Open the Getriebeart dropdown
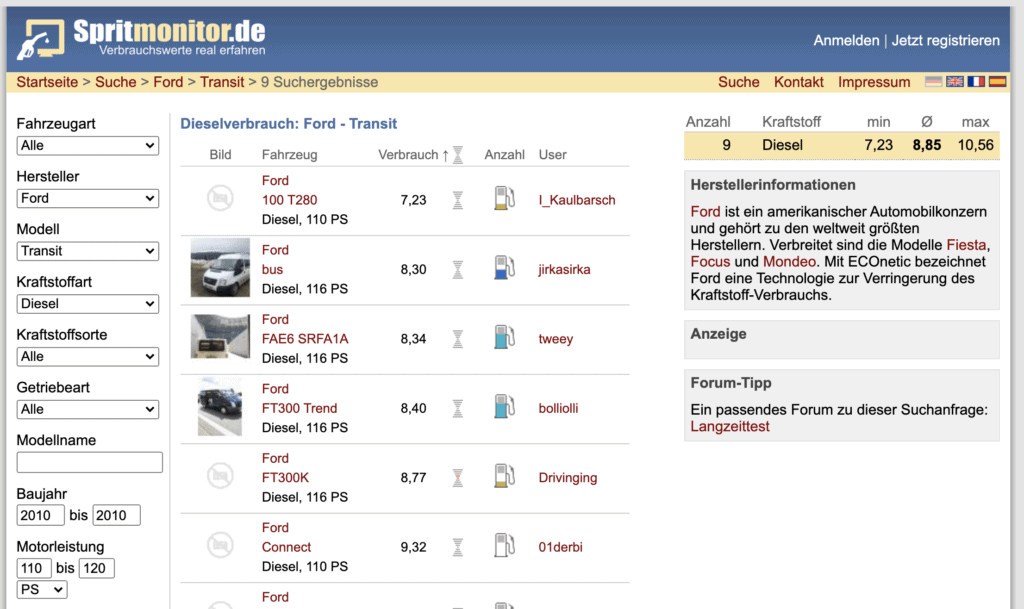 point(88,410)
